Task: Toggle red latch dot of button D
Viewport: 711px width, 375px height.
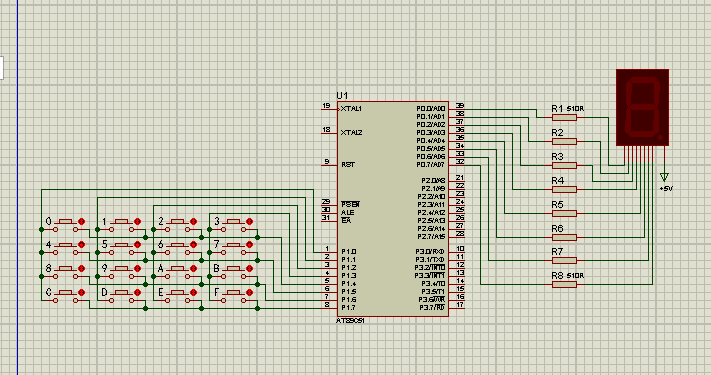Action: click(137, 292)
